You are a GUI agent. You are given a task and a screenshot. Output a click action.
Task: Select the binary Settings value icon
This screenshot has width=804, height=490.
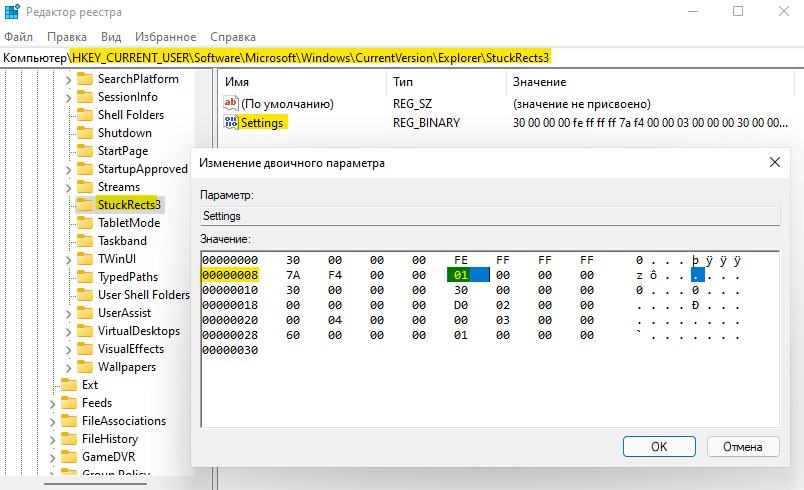(x=231, y=122)
